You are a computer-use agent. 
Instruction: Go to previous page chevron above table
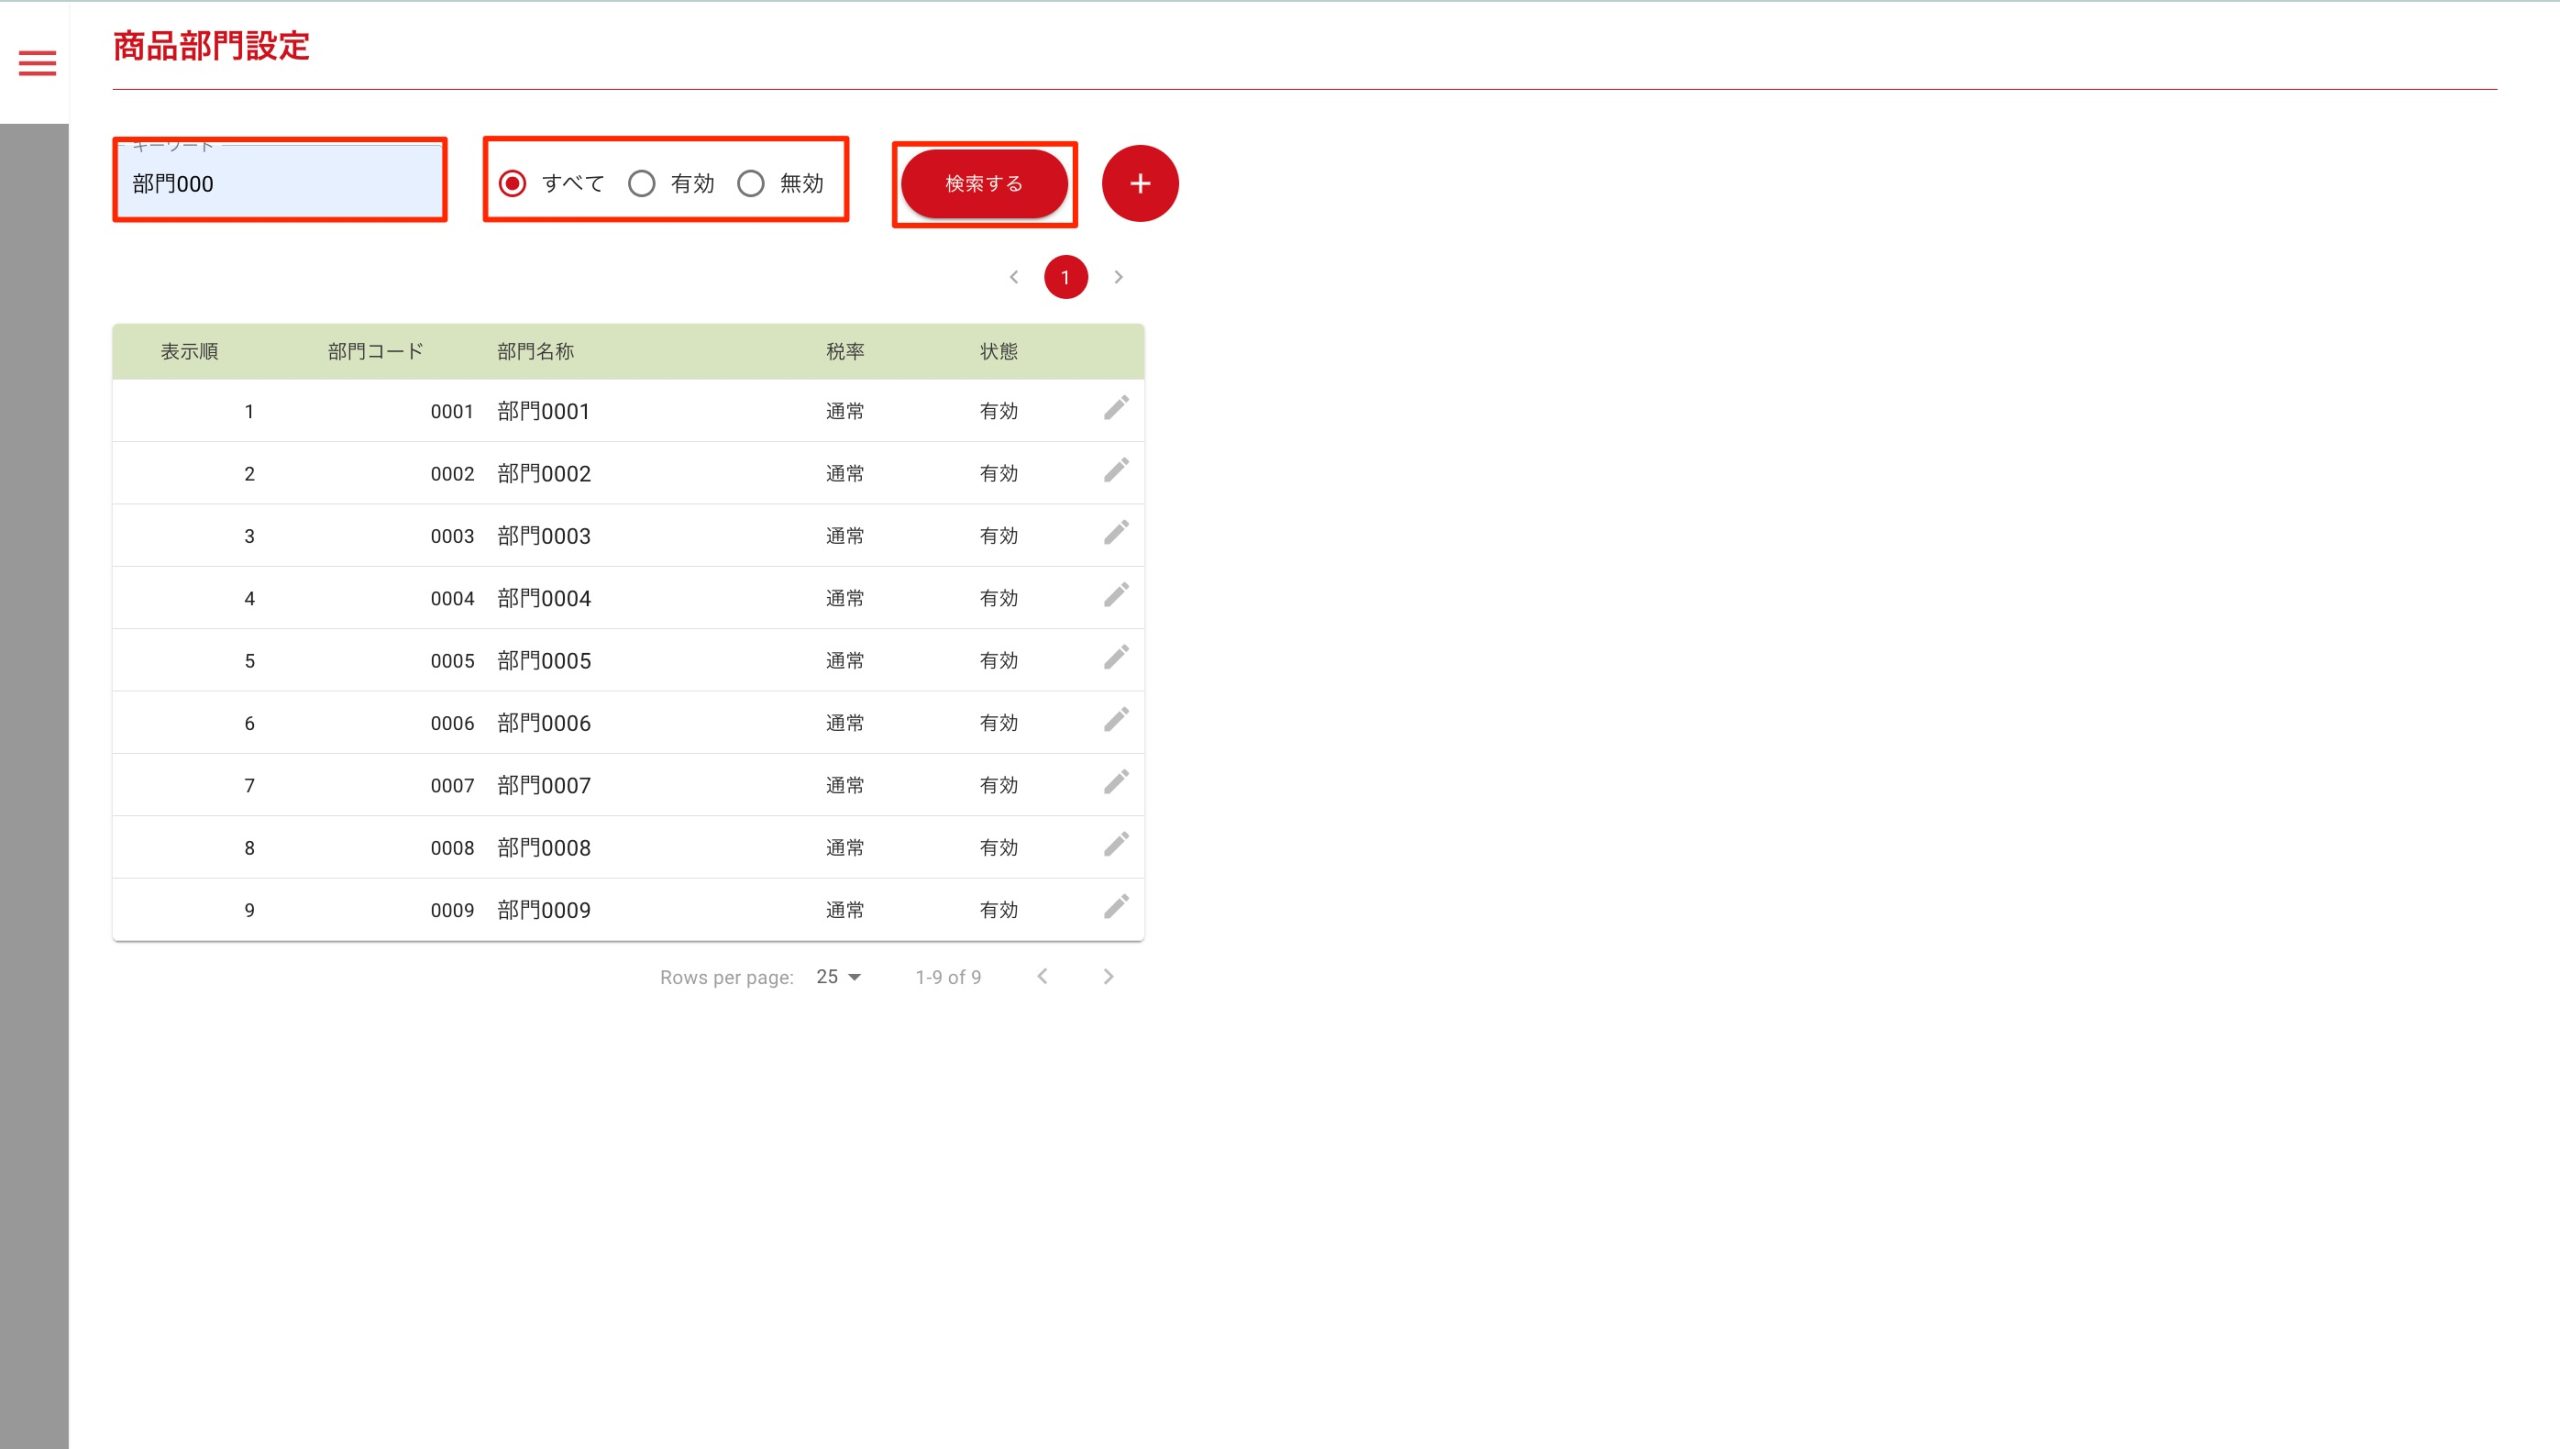click(1014, 277)
